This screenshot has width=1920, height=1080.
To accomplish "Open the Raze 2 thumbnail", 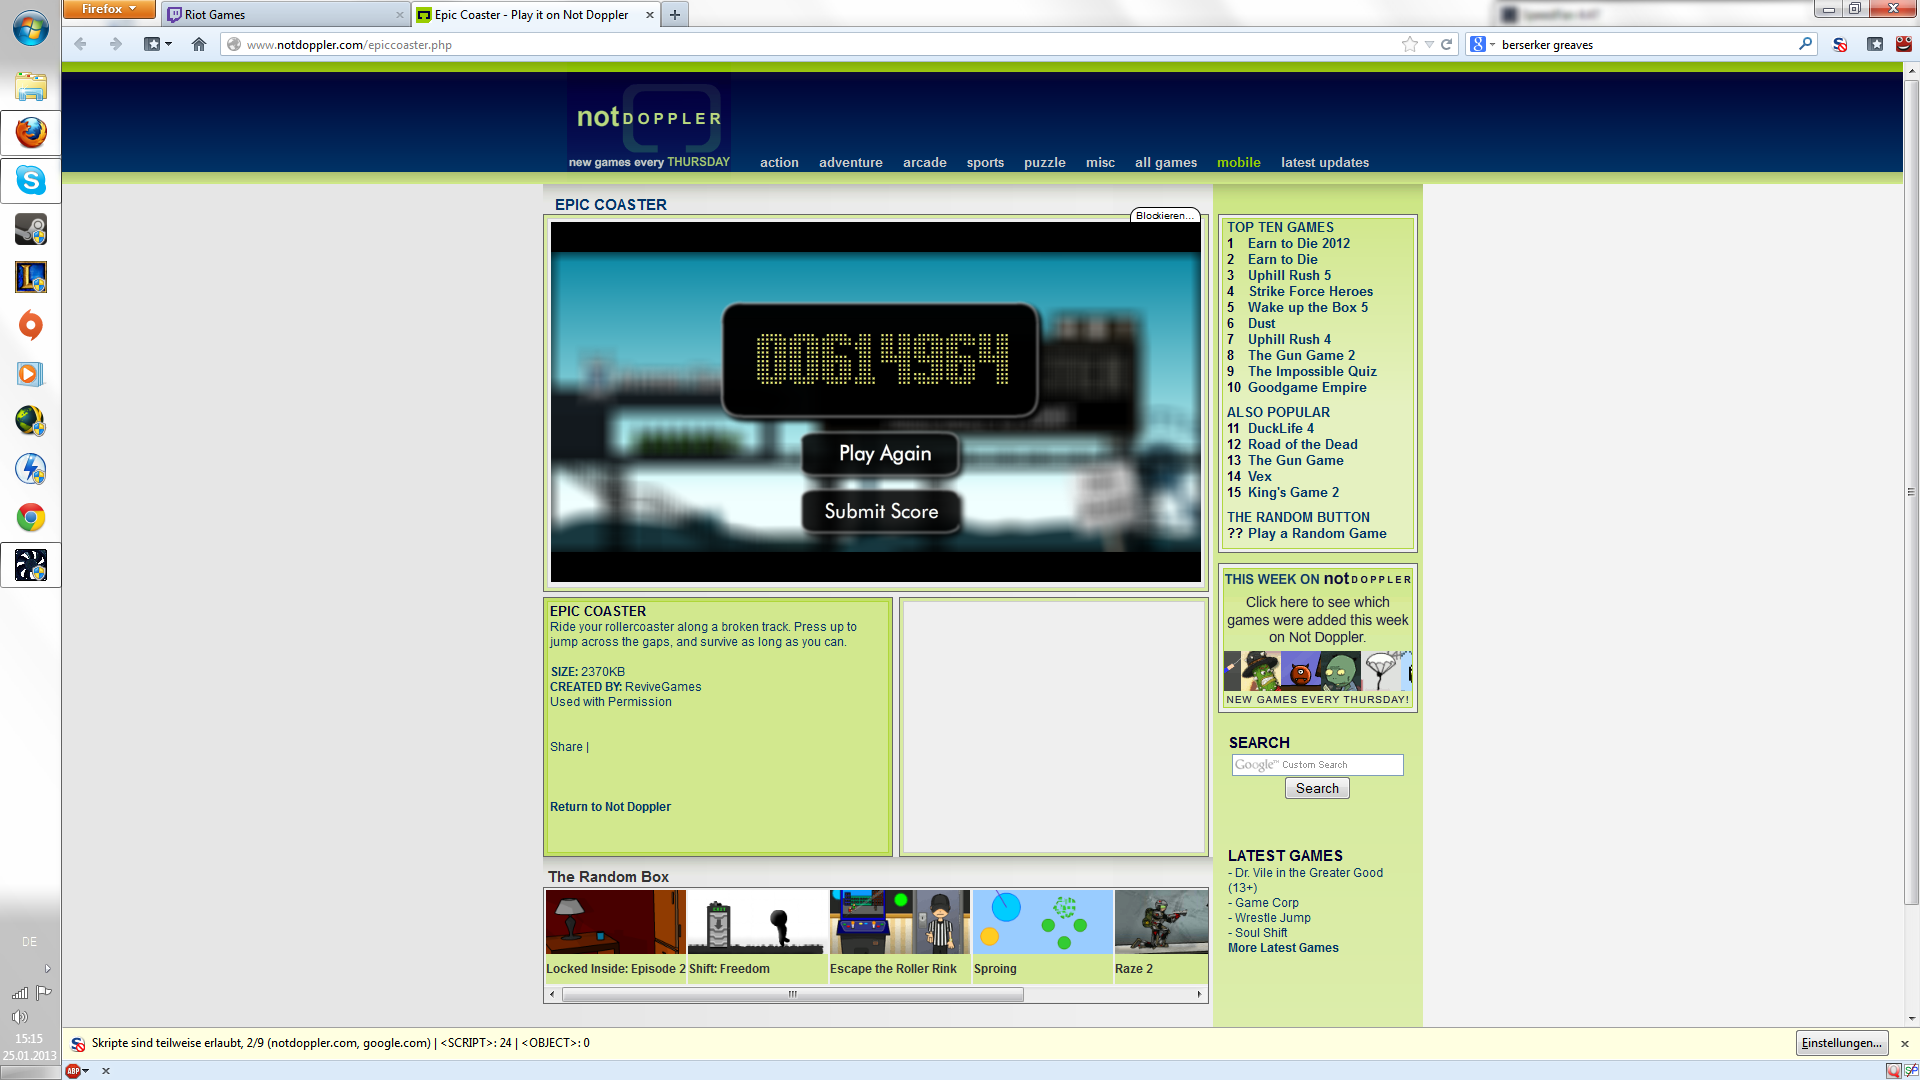I will (x=1161, y=922).
